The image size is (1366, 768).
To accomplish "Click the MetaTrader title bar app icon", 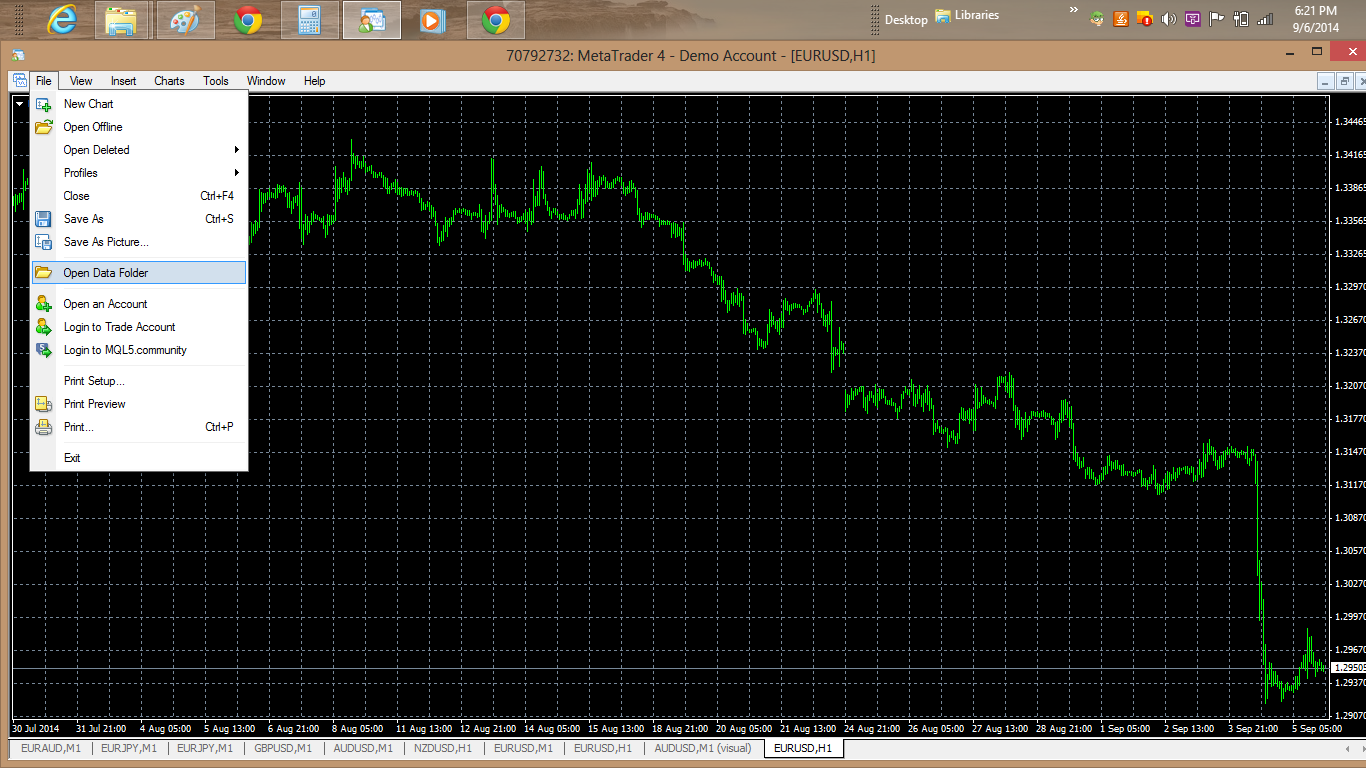I will tap(18, 56).
